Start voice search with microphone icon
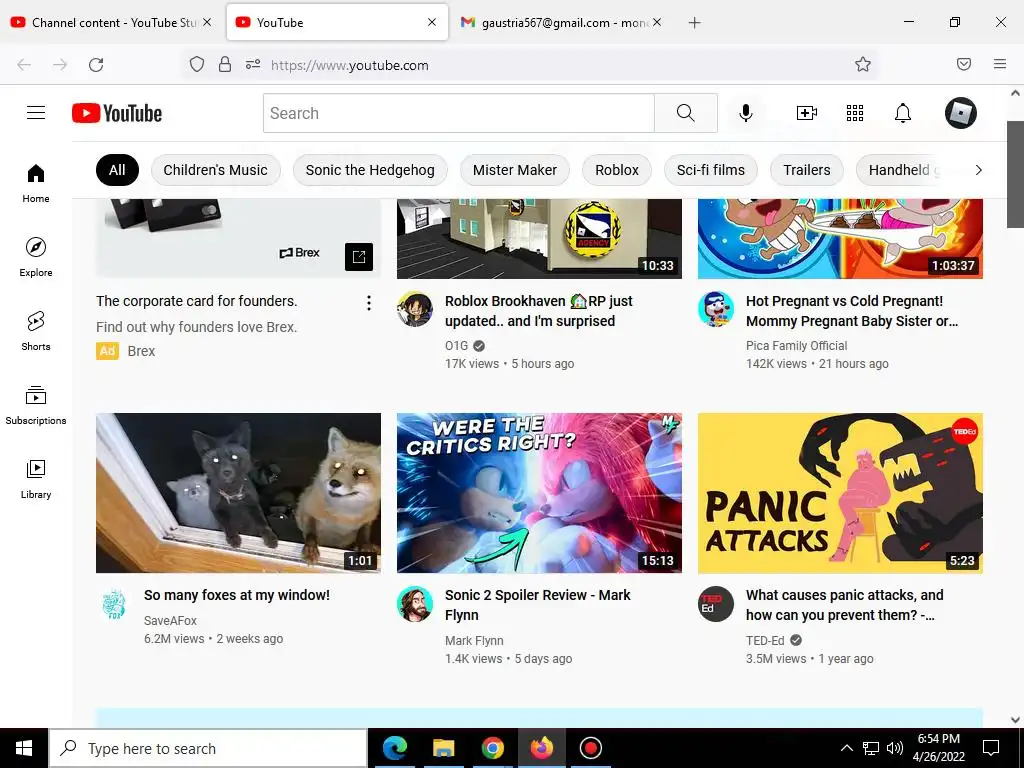The image size is (1024, 768). tap(745, 113)
